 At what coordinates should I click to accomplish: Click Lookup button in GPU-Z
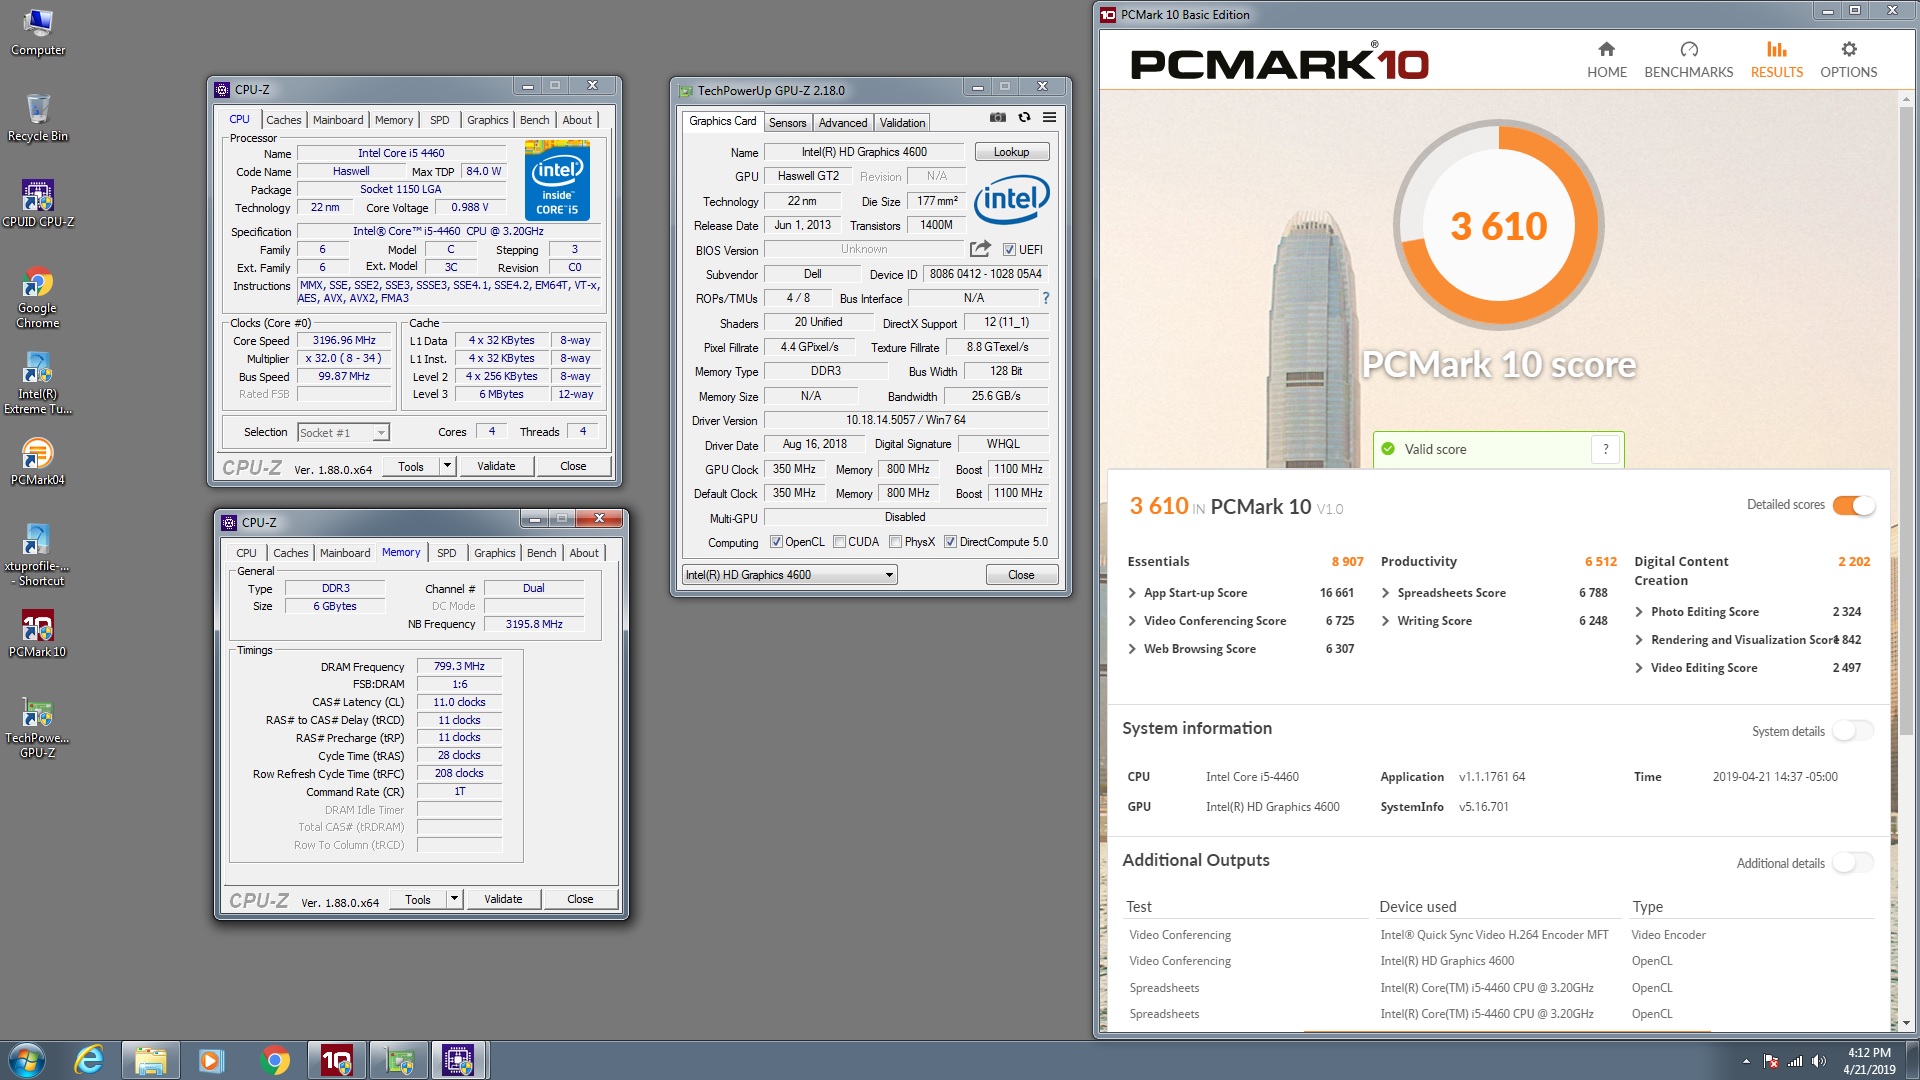[x=1011, y=152]
